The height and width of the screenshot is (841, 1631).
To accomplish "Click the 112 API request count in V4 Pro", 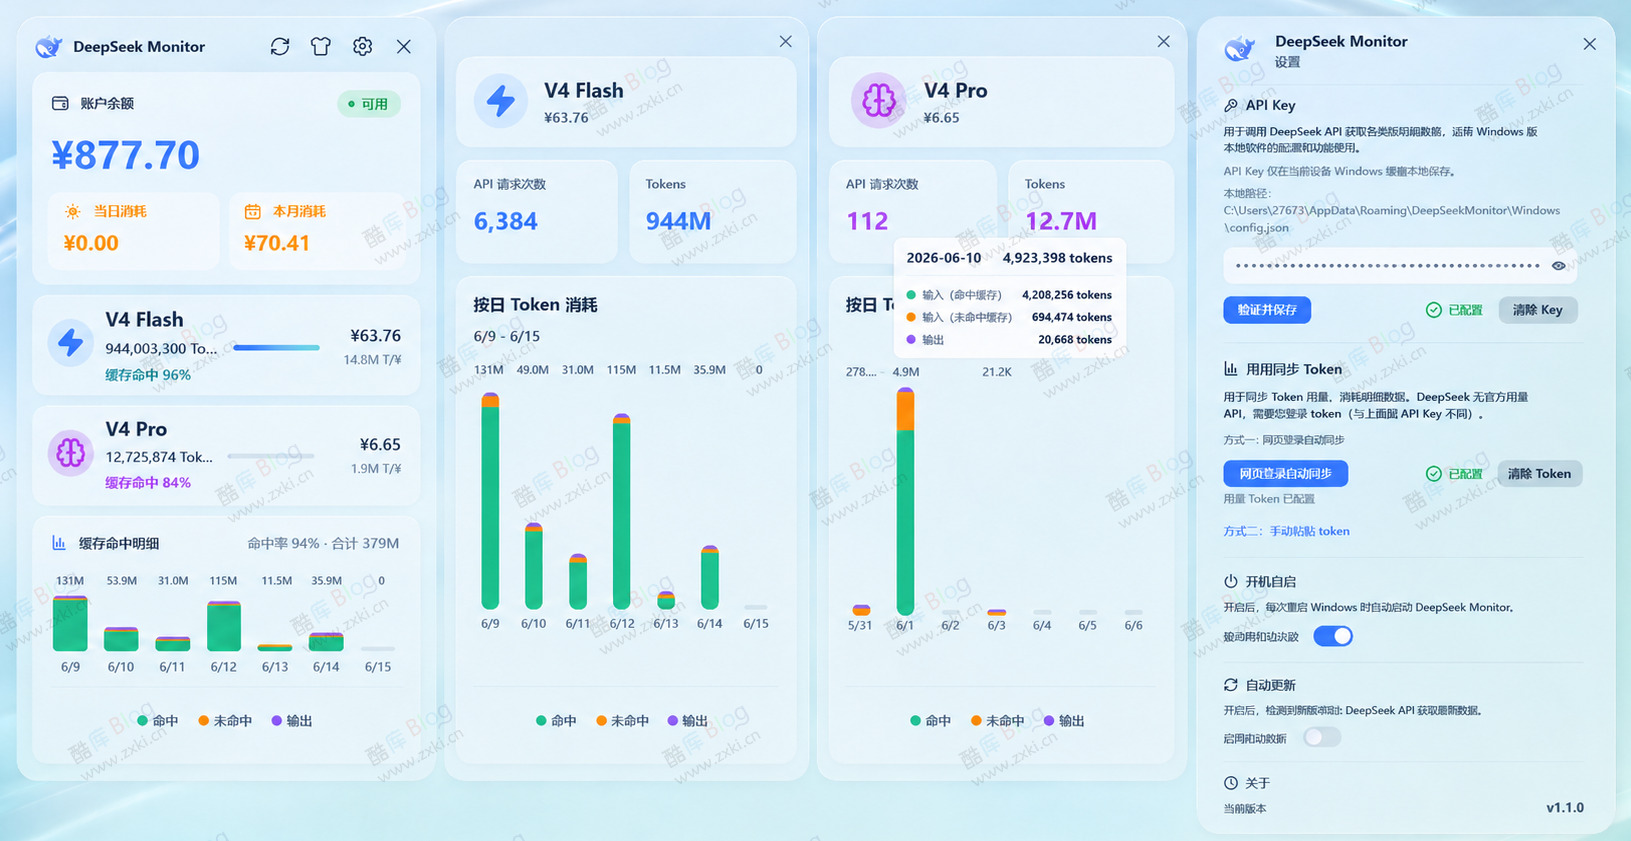I will coord(867,221).
